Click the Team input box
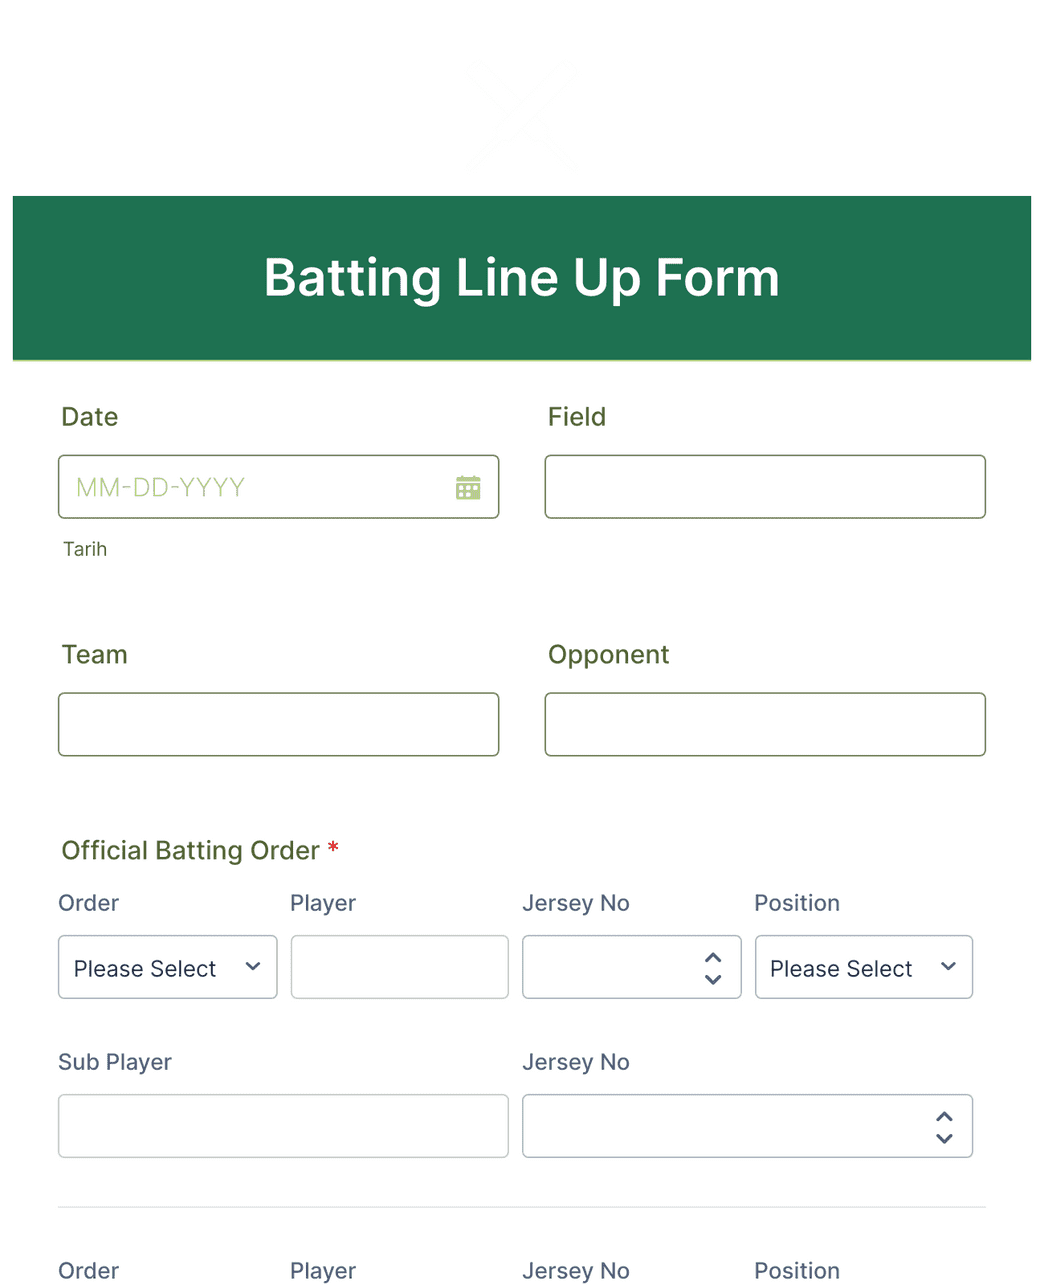1044x1285 pixels. tap(278, 724)
